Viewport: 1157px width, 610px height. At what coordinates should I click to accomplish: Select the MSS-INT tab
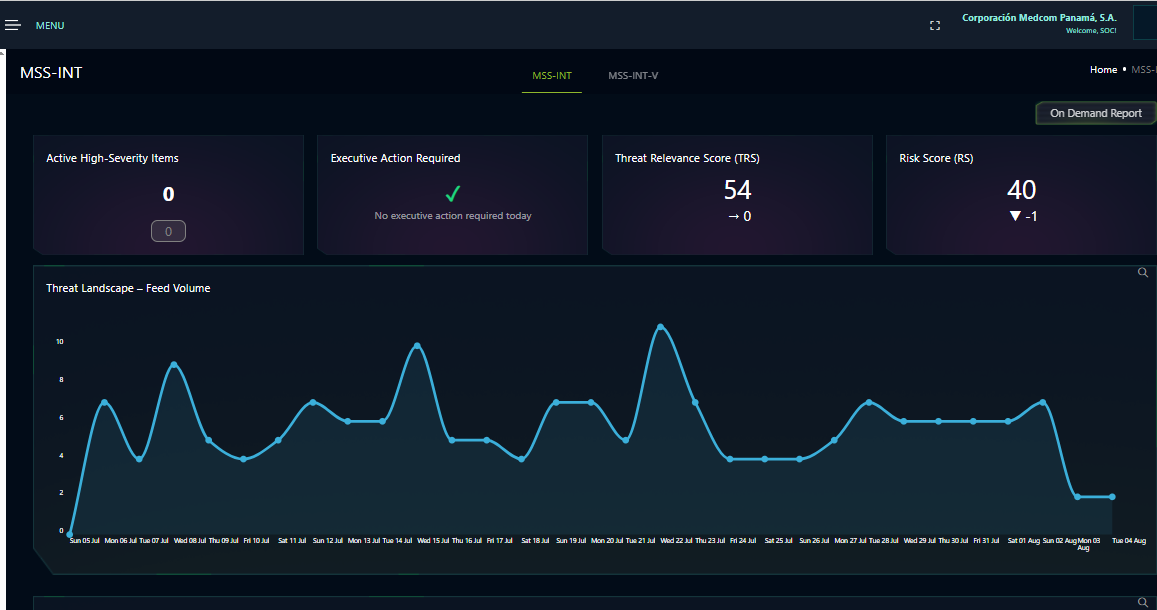(552, 75)
